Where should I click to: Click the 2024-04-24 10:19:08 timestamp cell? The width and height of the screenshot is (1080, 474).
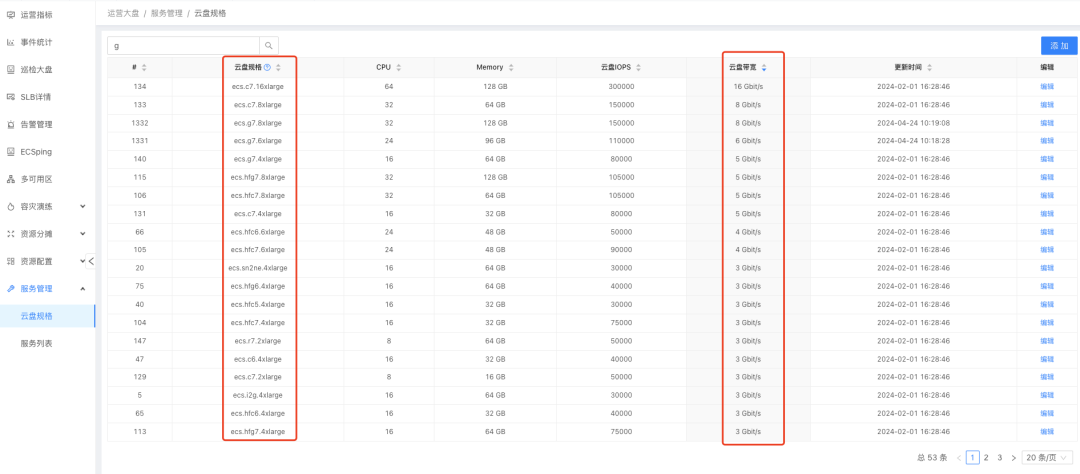tap(913, 123)
